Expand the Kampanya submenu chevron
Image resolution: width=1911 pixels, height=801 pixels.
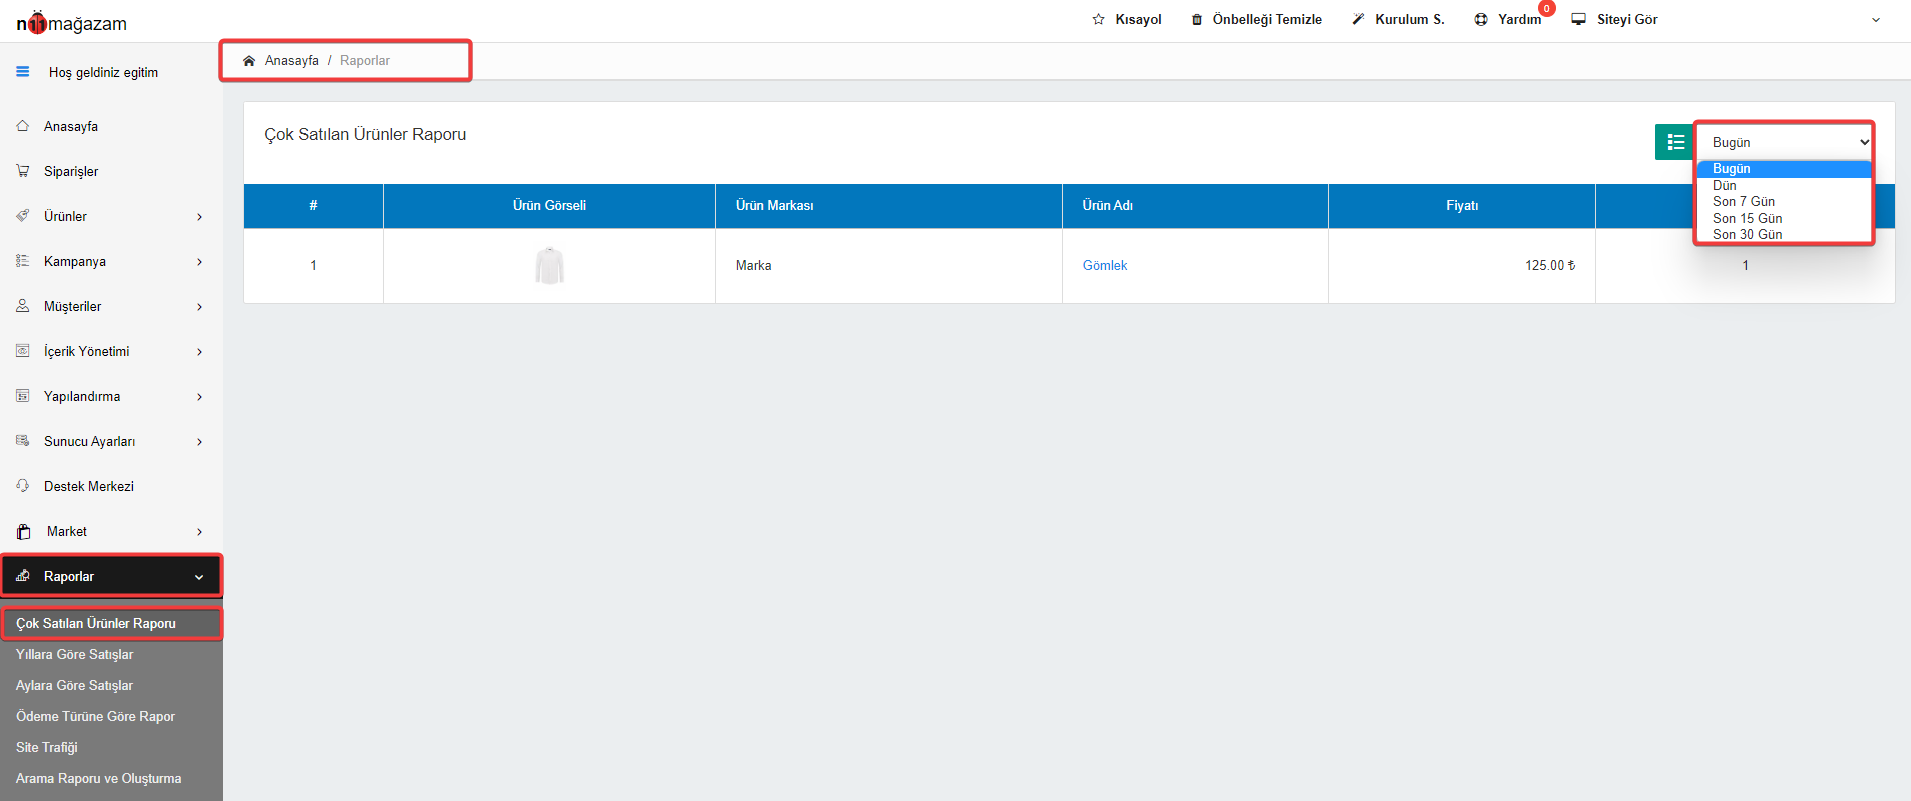tap(200, 262)
